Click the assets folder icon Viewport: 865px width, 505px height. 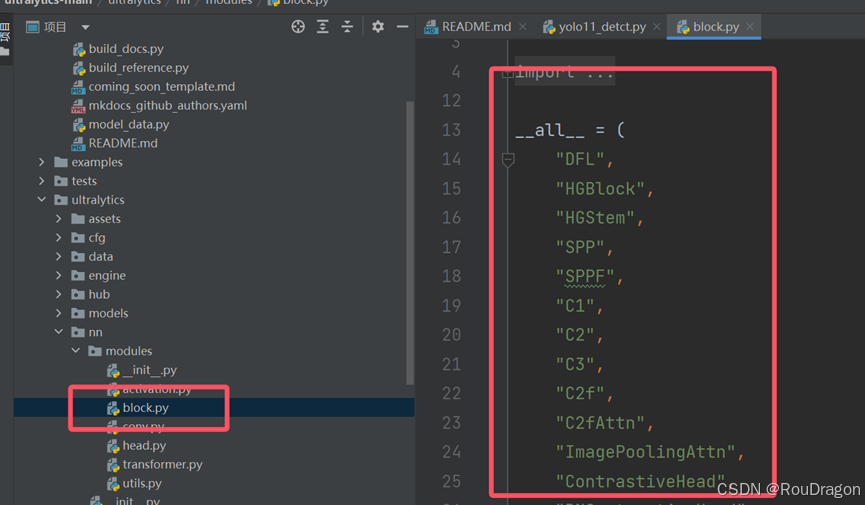78,219
